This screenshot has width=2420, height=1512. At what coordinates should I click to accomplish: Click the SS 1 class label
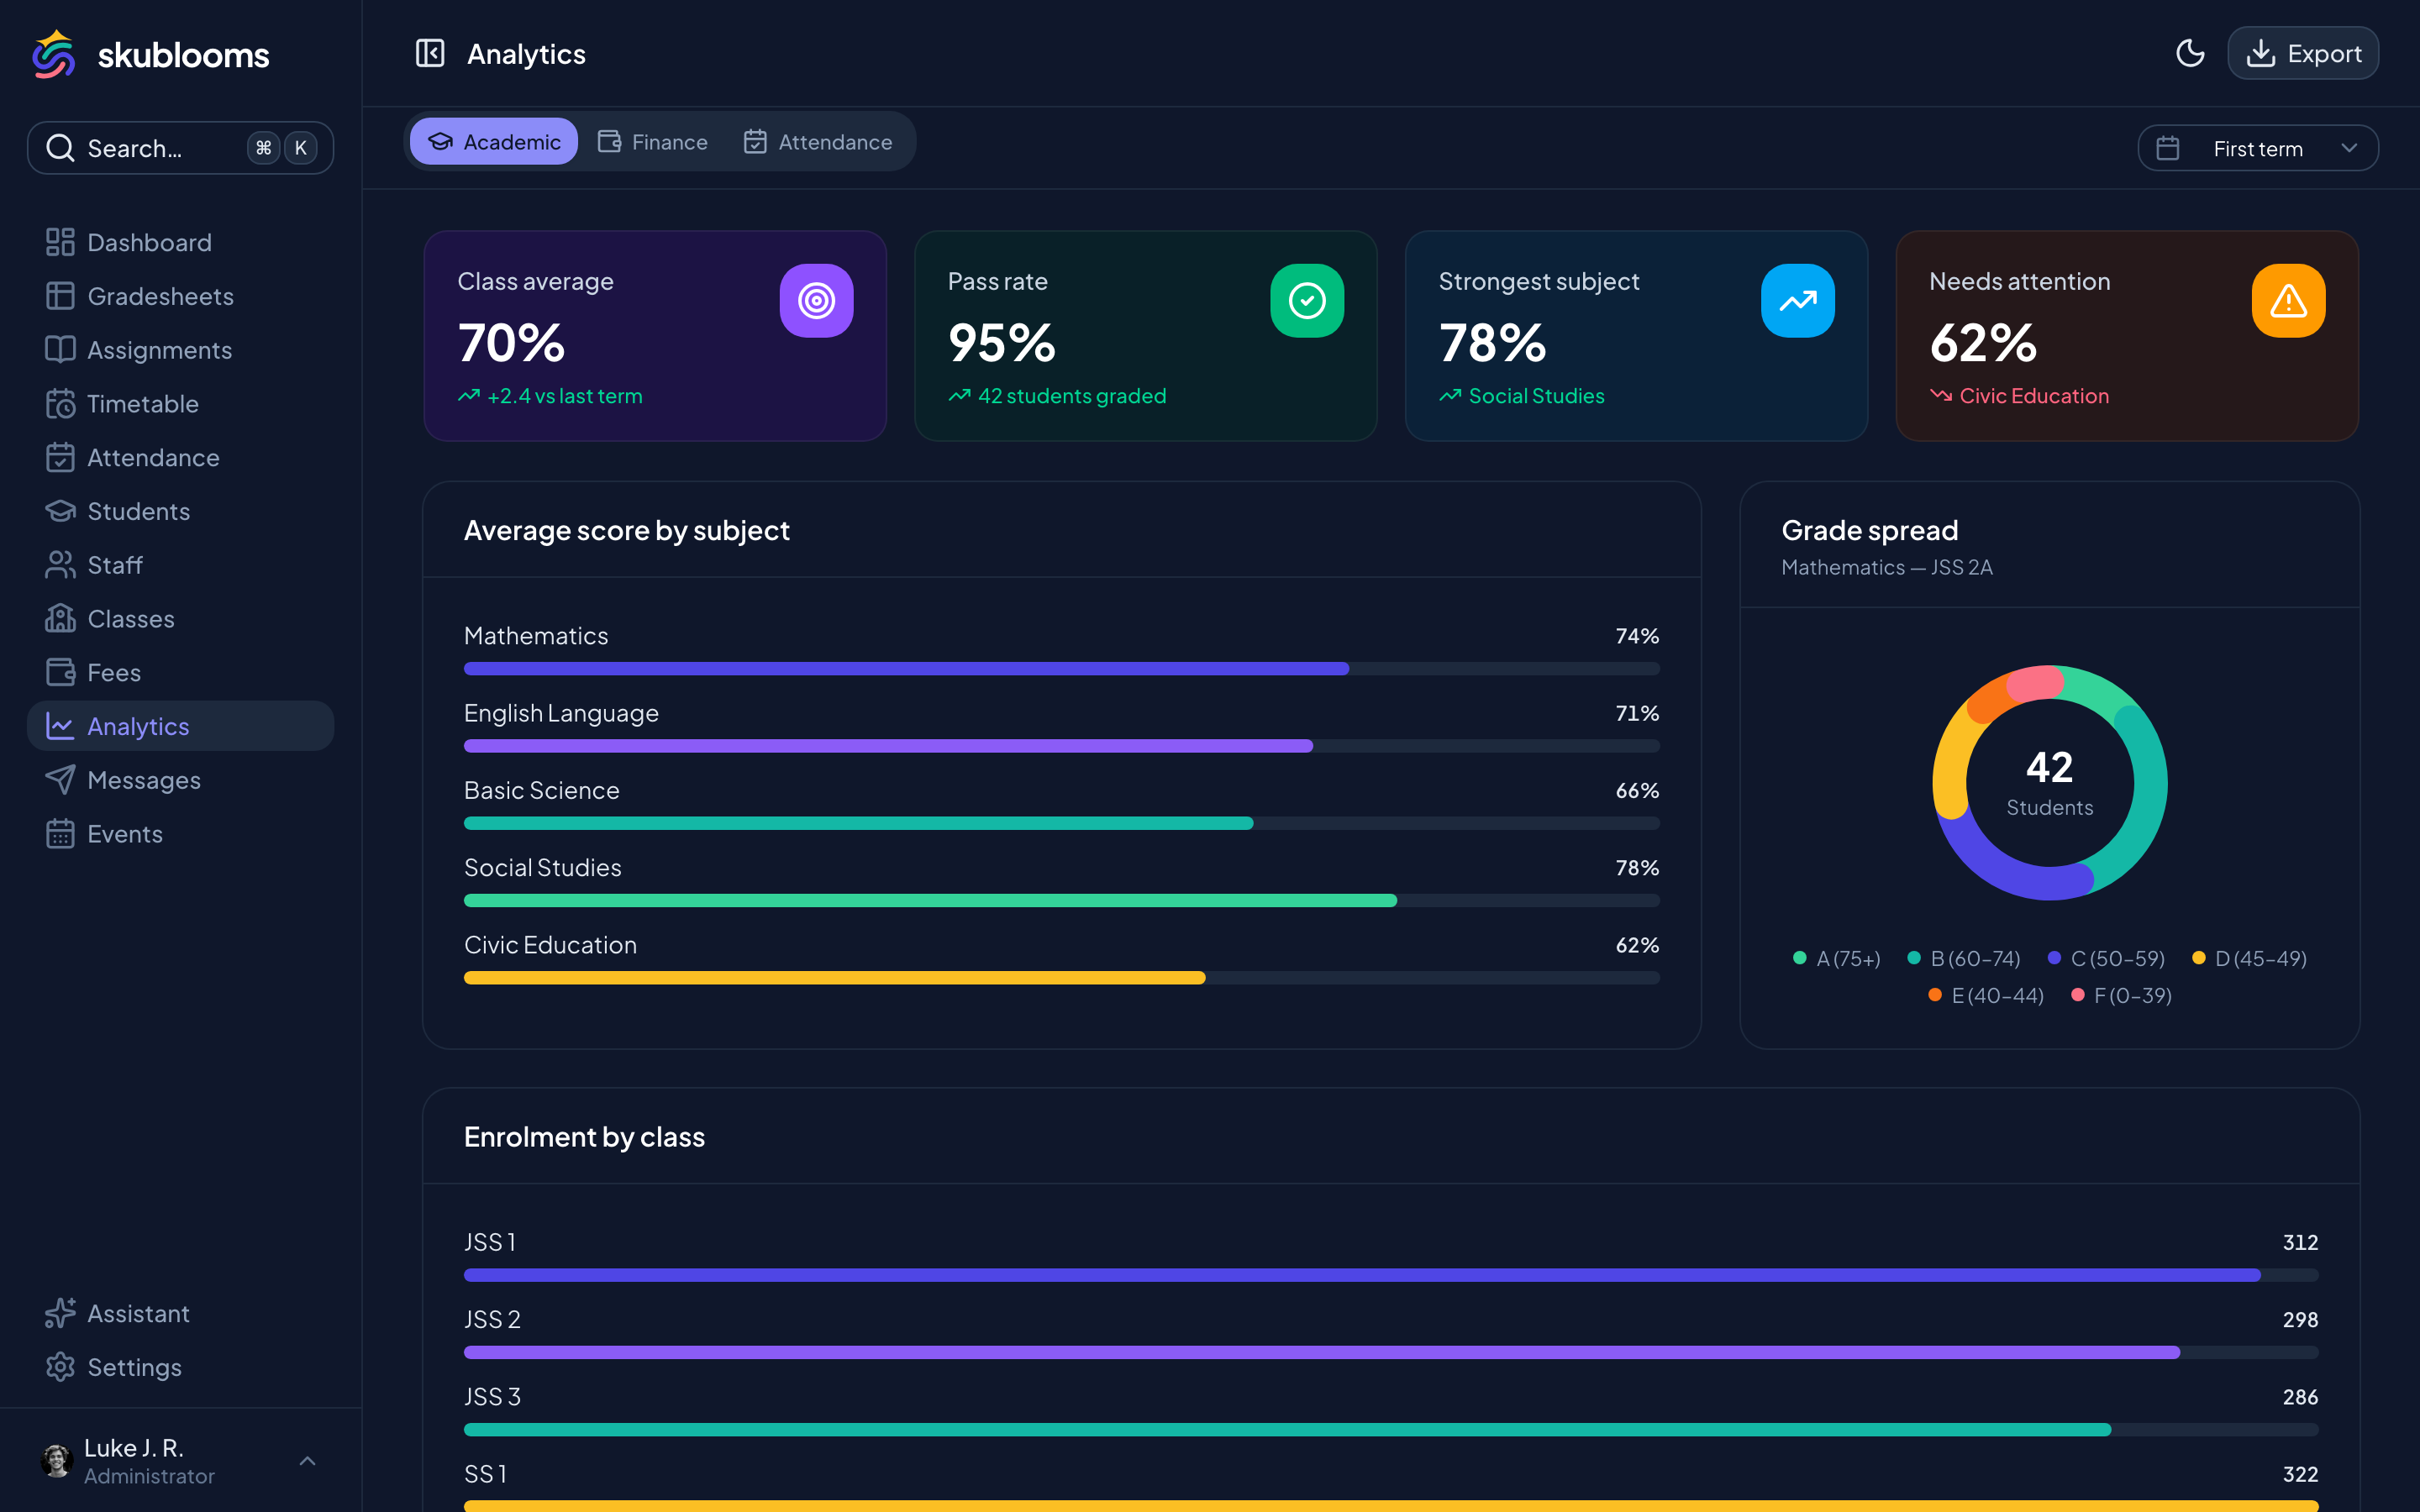tap(486, 1474)
